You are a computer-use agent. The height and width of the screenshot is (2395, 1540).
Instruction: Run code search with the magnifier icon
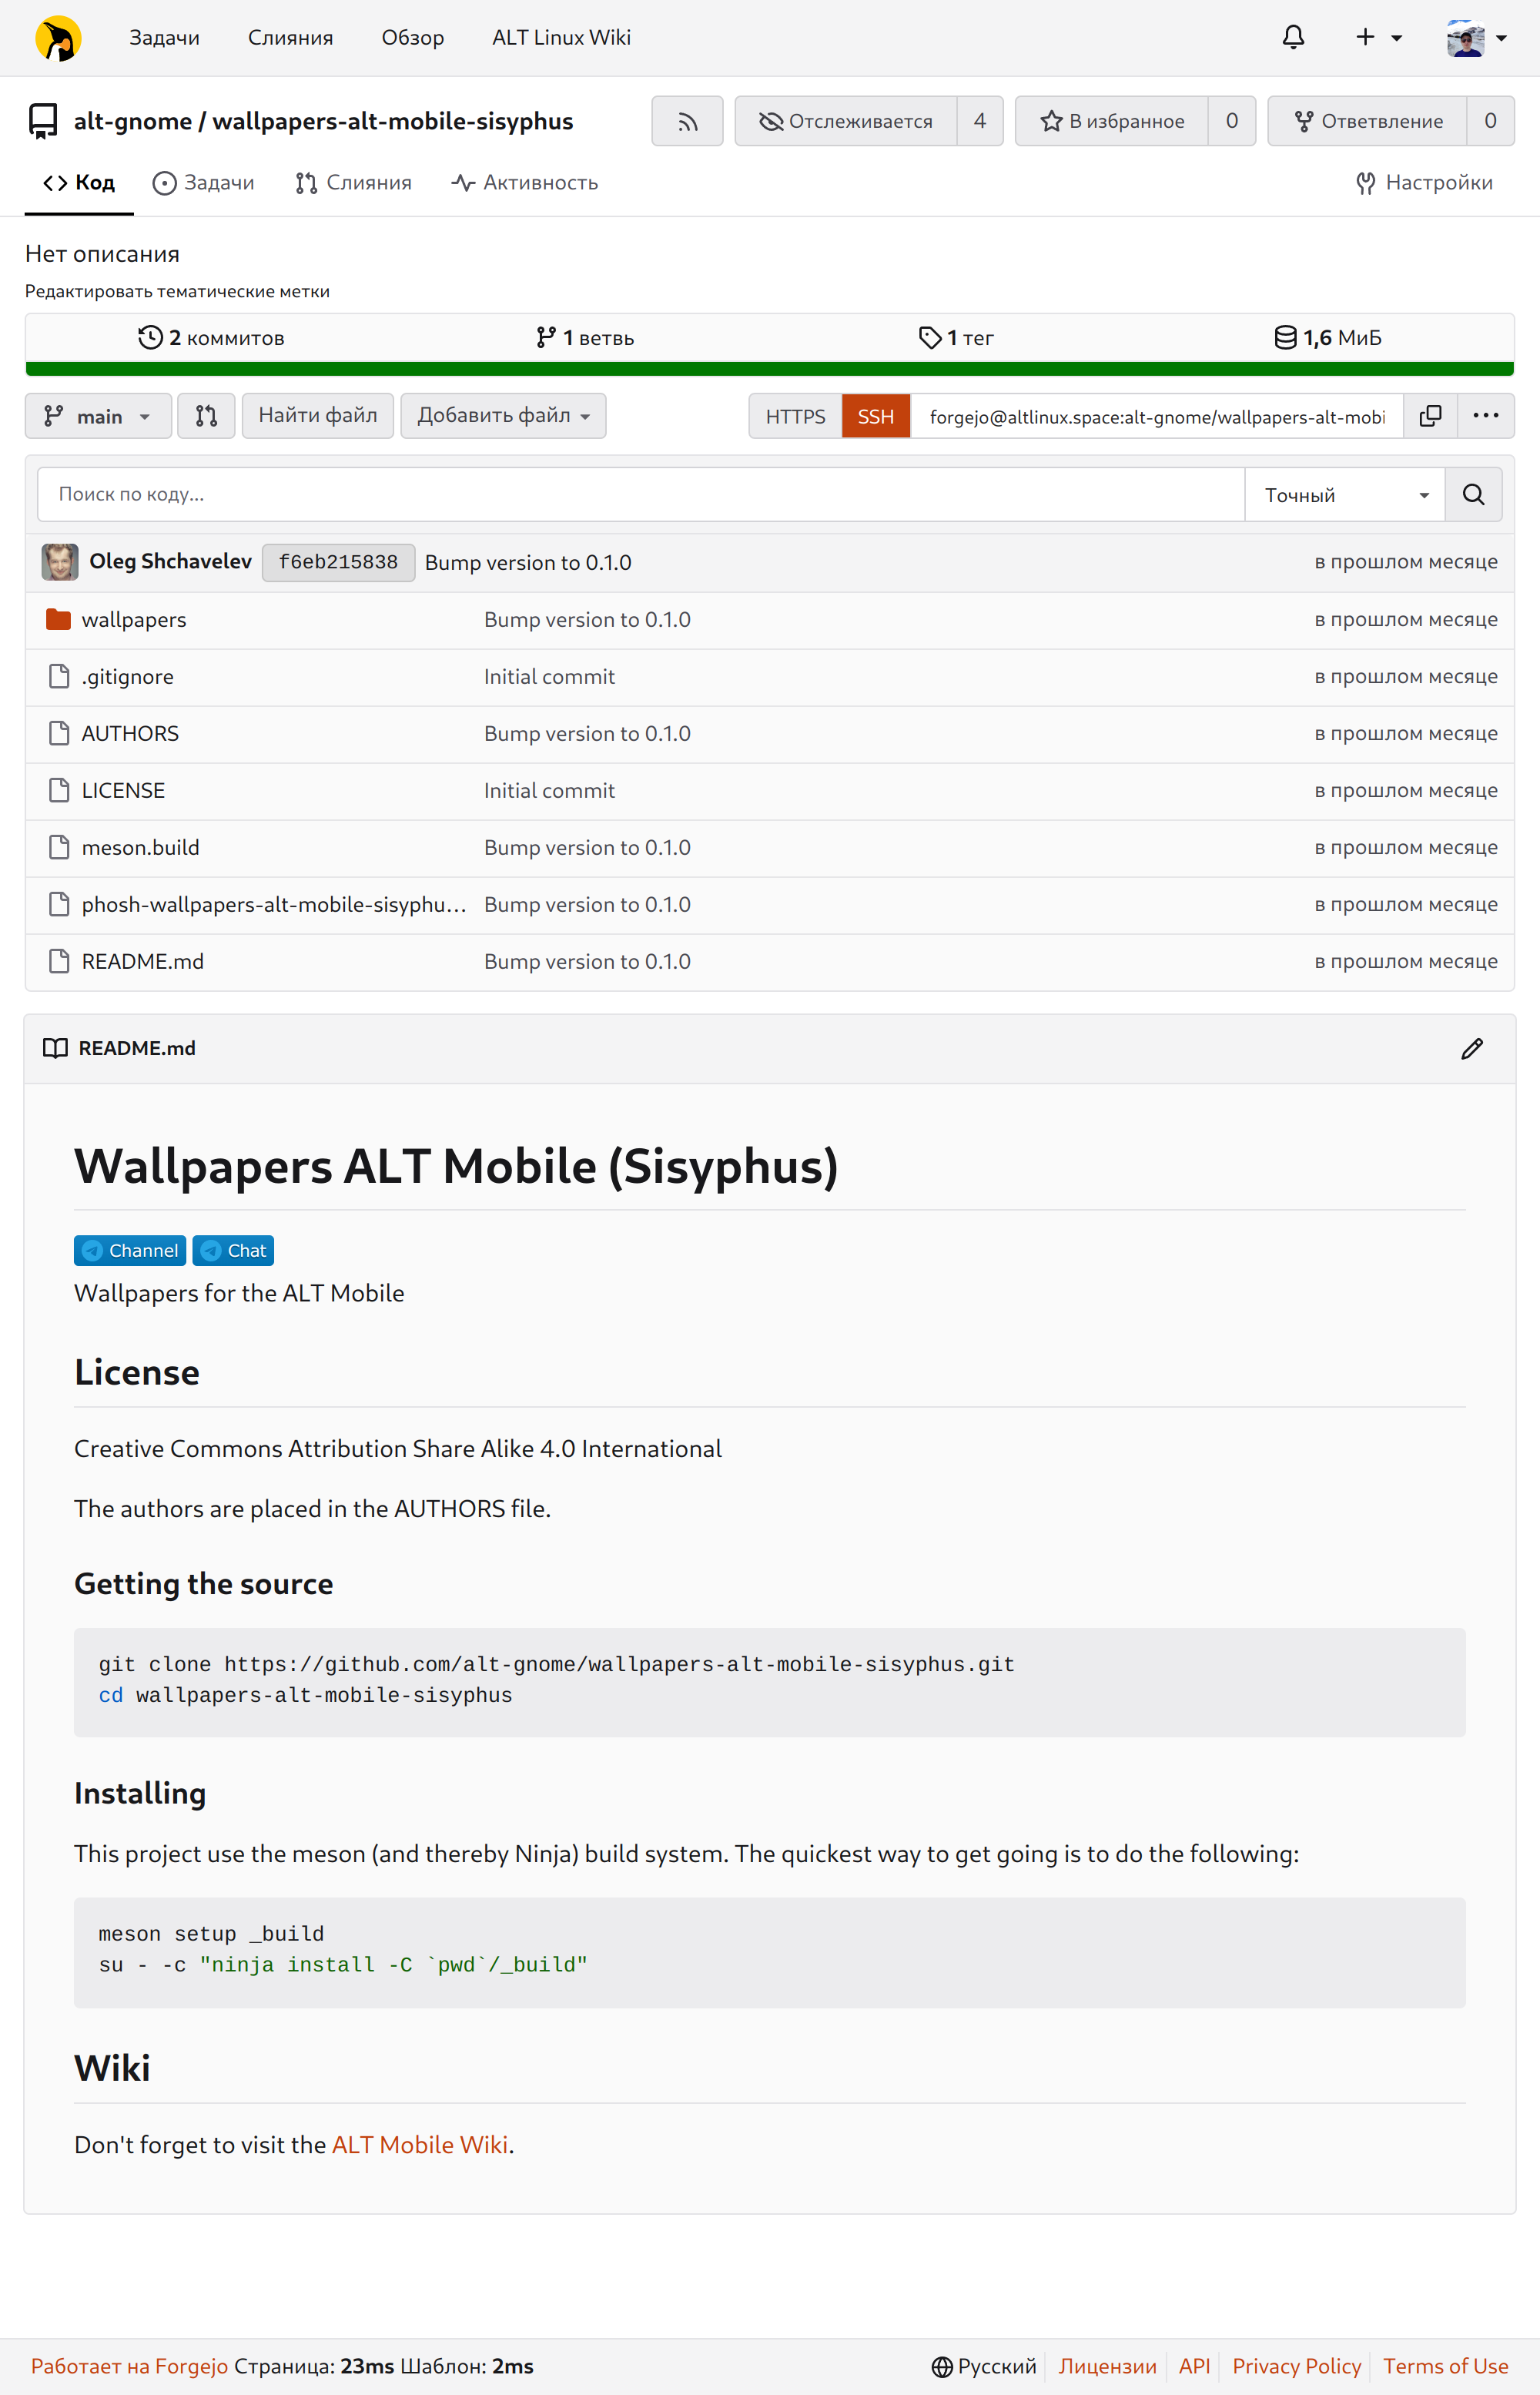(x=1472, y=493)
